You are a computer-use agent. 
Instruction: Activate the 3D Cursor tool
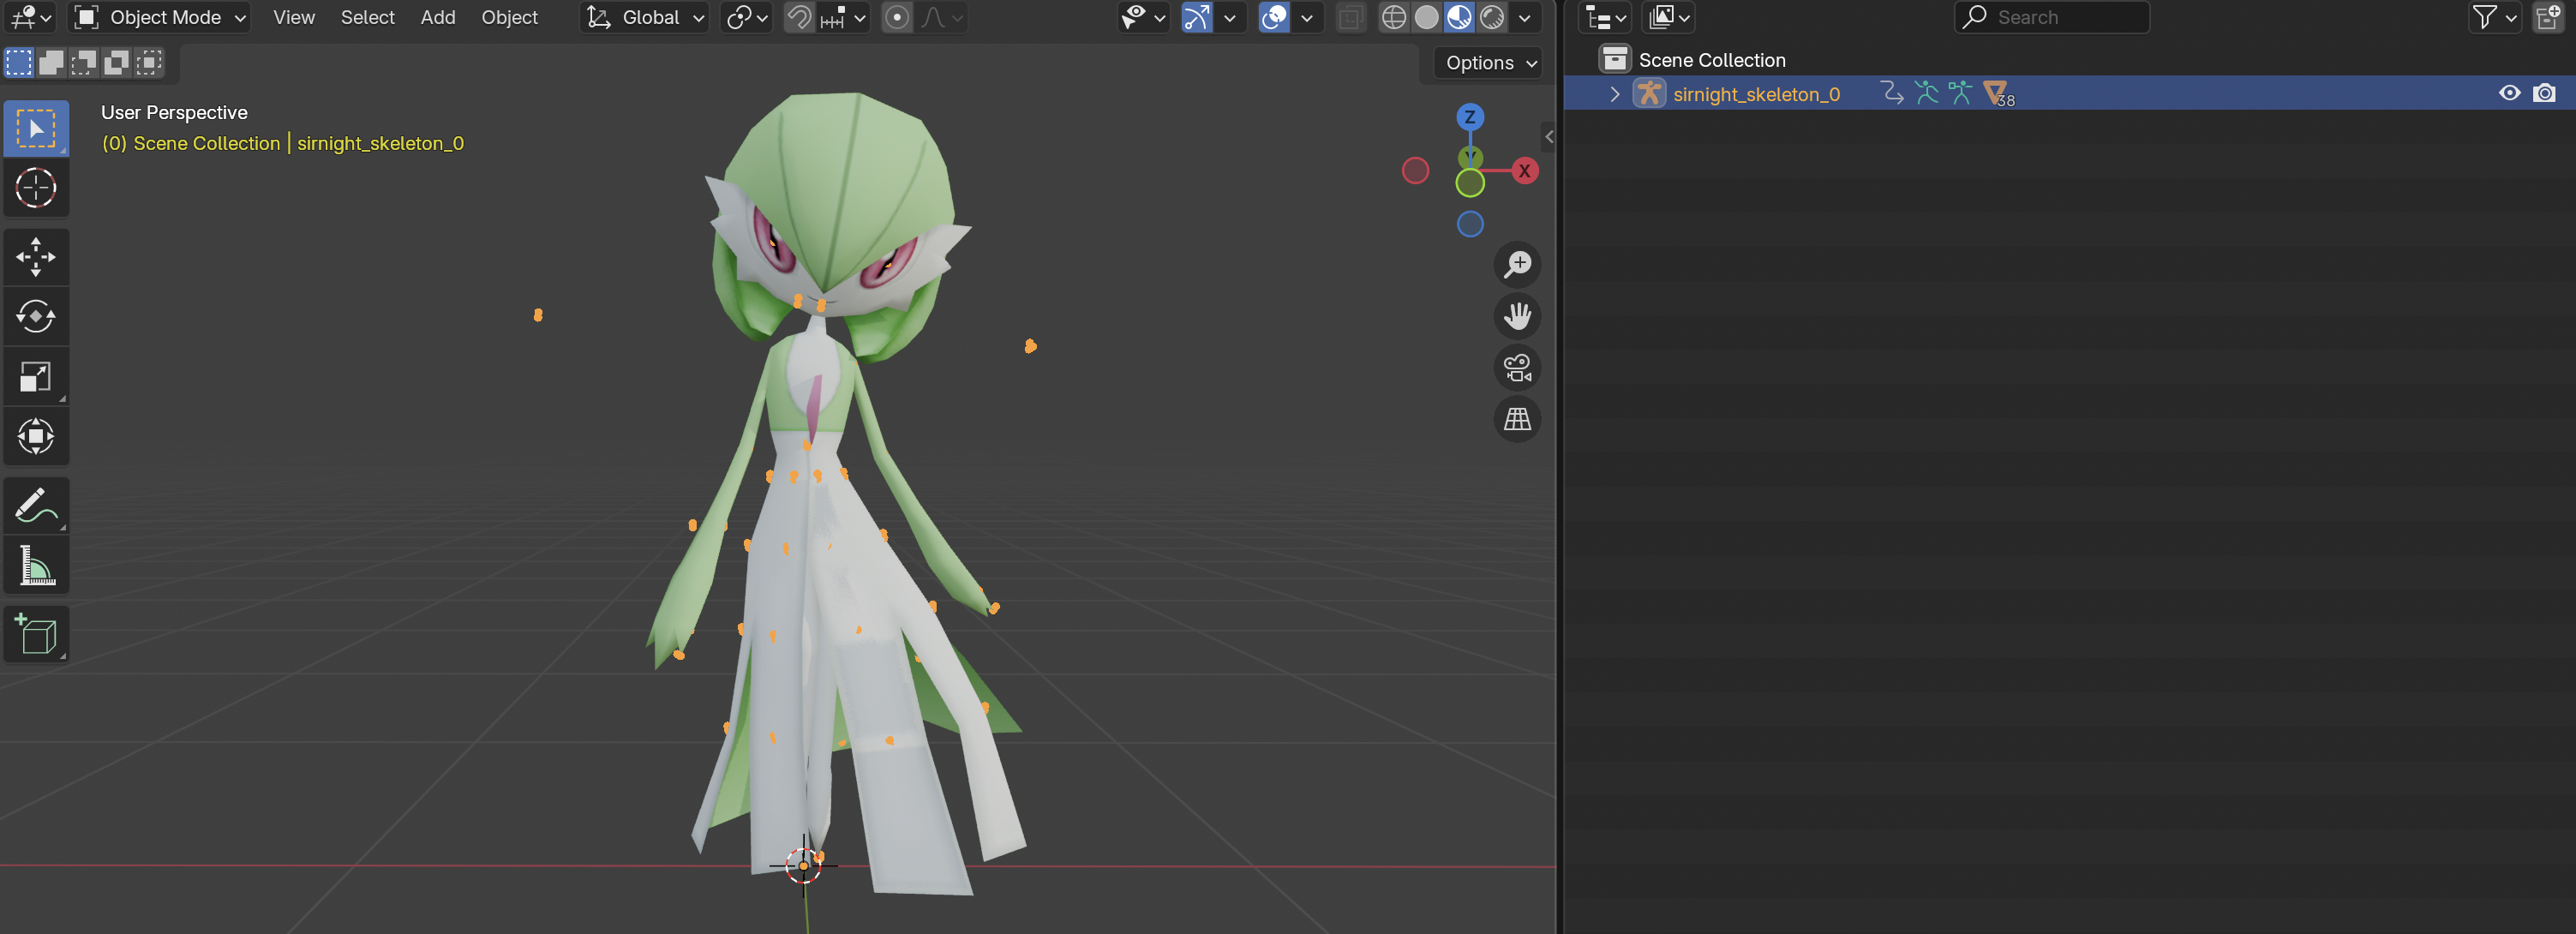click(36, 187)
